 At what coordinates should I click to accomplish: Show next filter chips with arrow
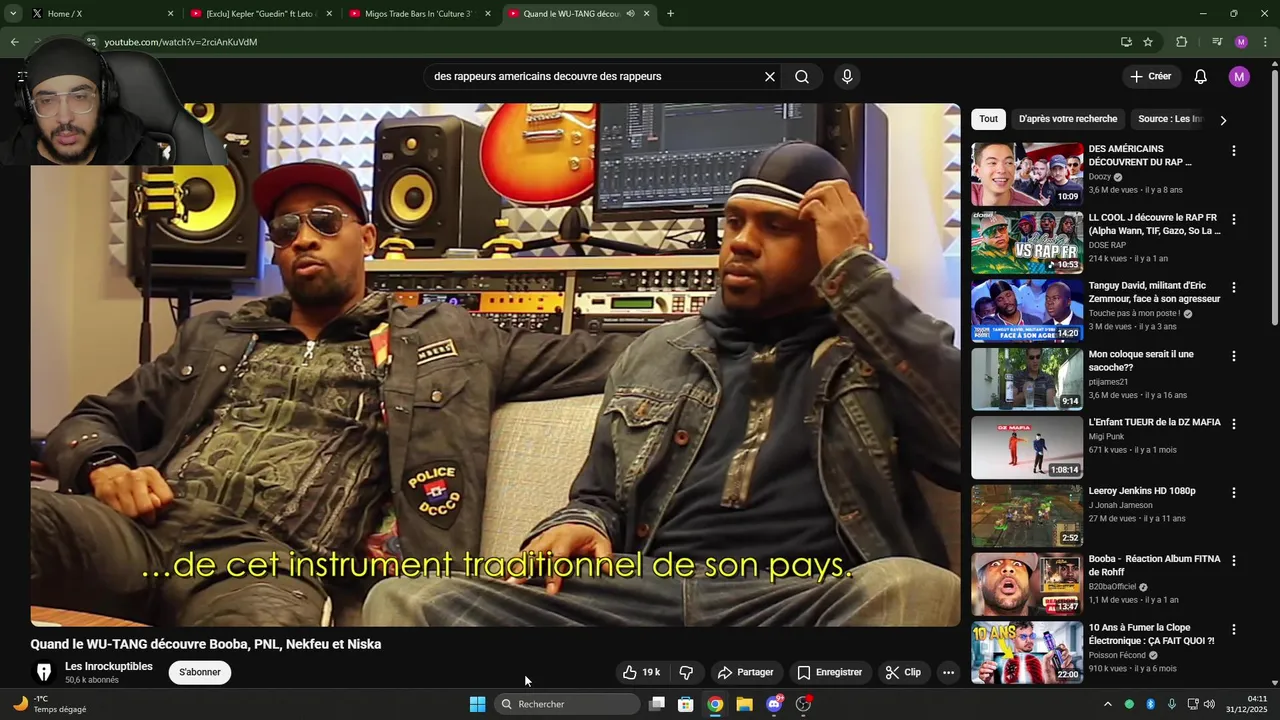click(1223, 120)
